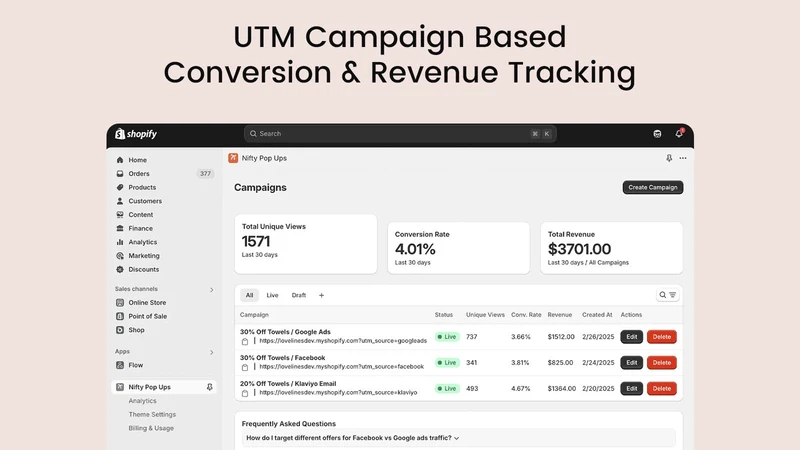The height and width of the screenshot is (450, 800).
Task: Click the Finance bank icon
Action: (120, 229)
